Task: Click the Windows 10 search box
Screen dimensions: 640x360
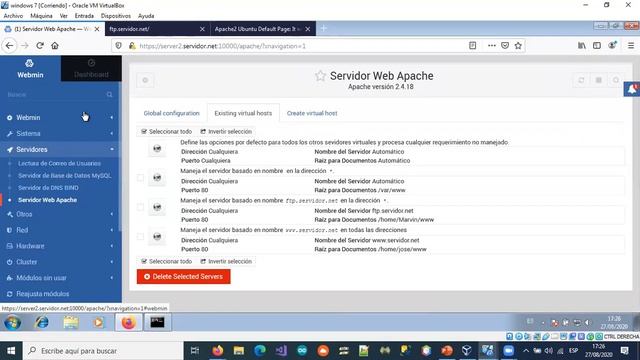Action: click(103, 351)
